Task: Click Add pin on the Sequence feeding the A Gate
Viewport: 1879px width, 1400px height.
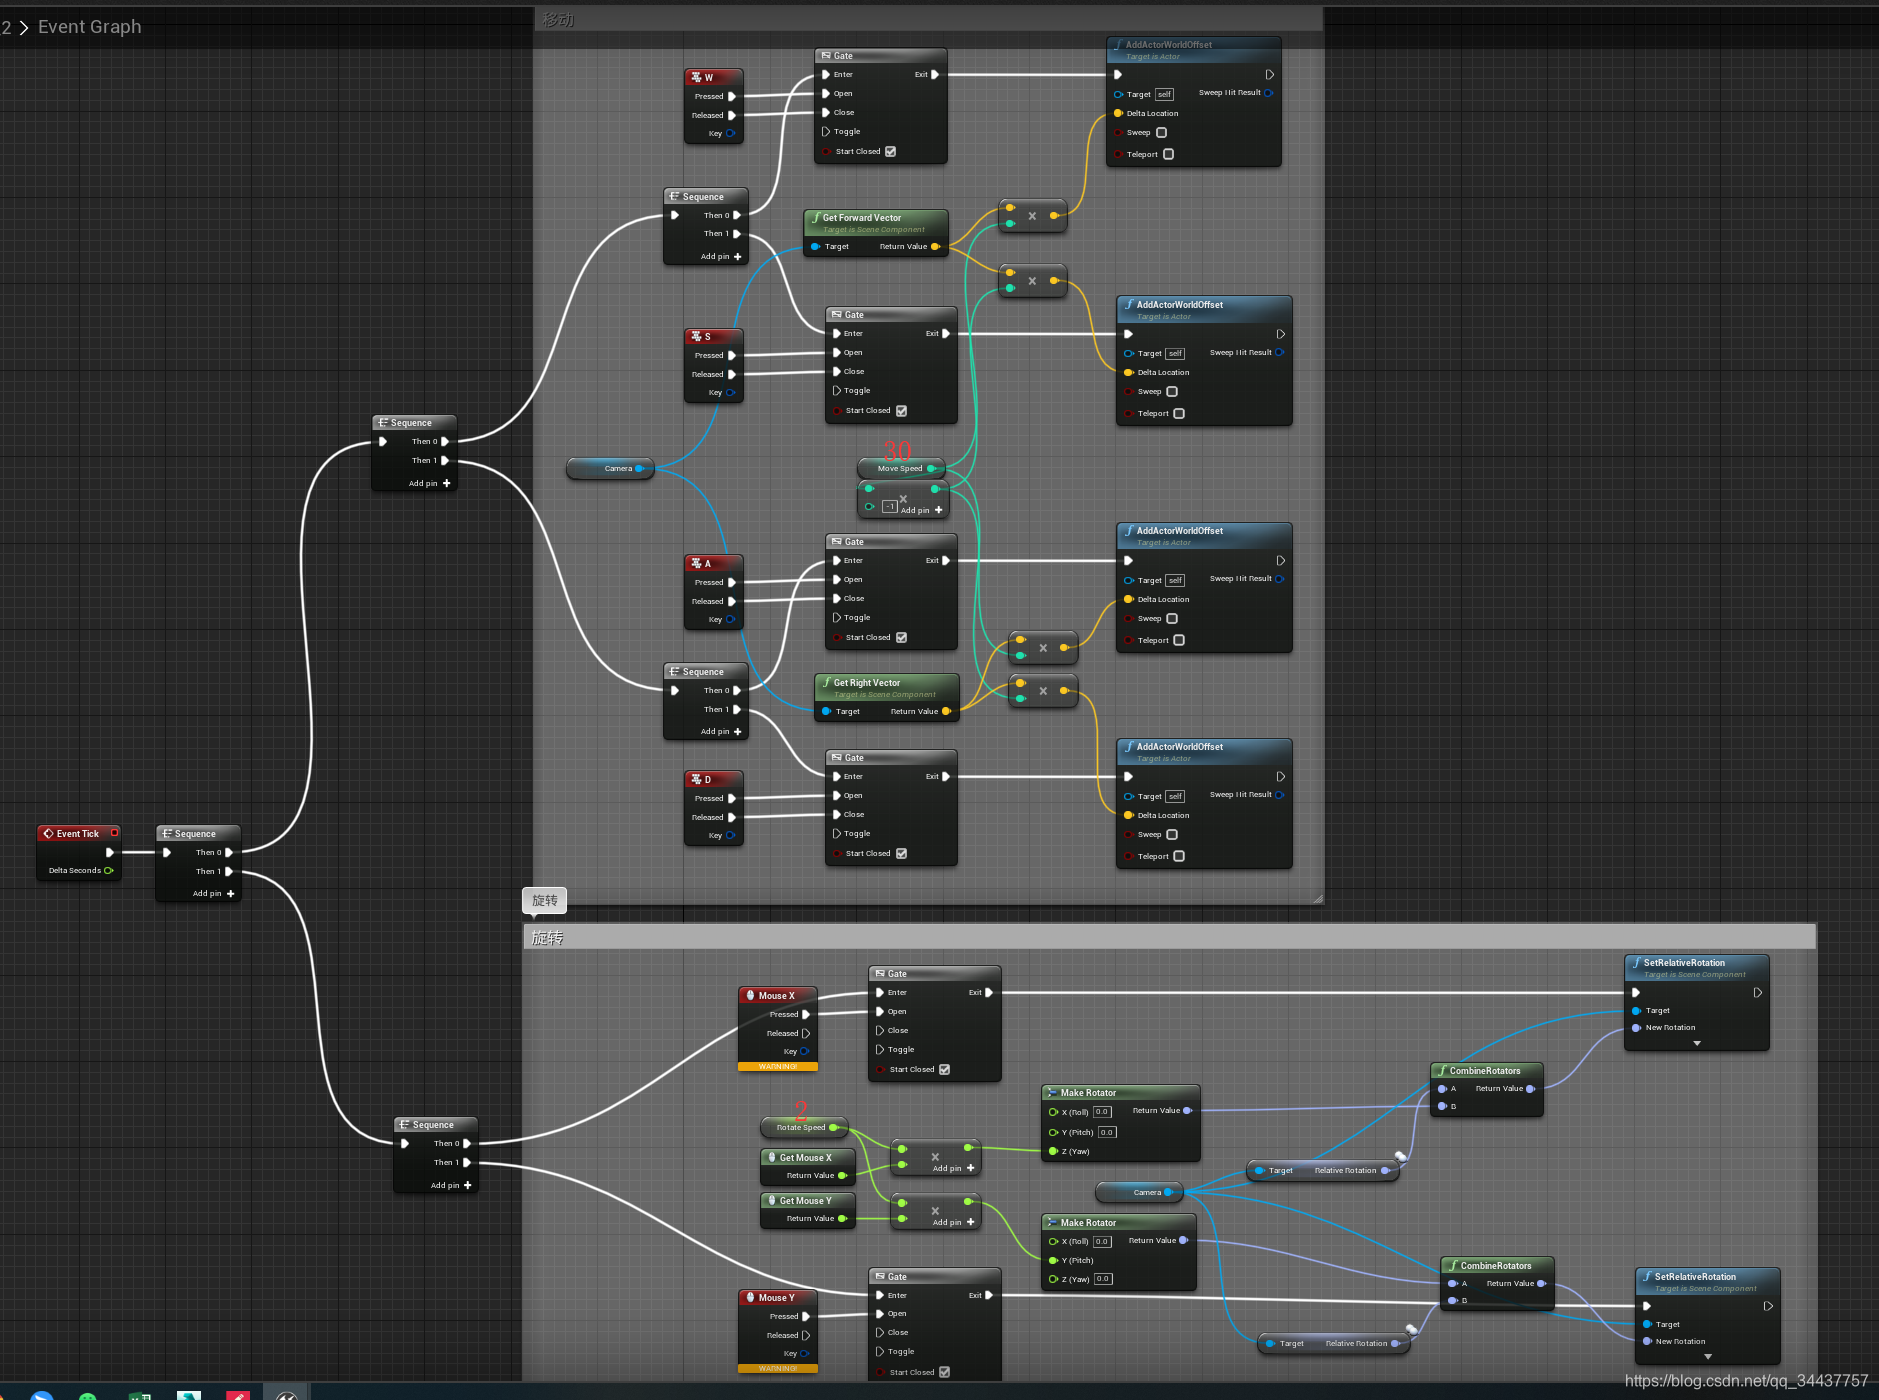Action: click(721, 731)
